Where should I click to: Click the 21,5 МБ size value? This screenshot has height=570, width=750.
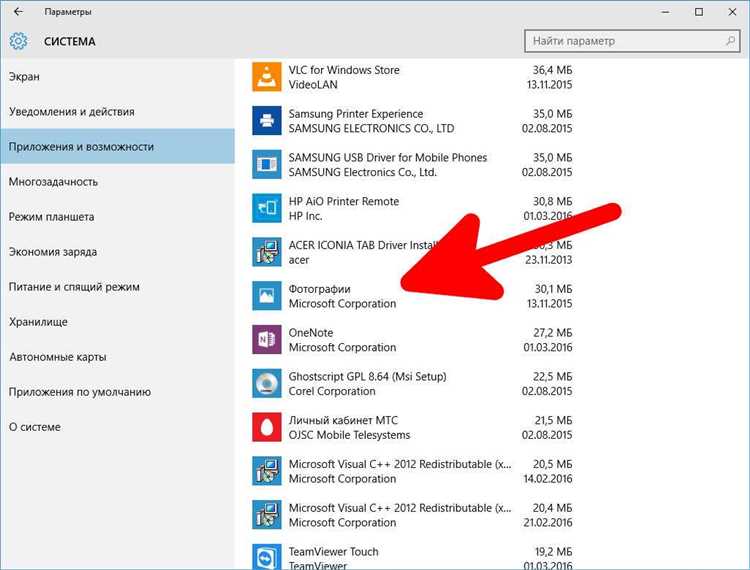pyautogui.click(x=553, y=420)
